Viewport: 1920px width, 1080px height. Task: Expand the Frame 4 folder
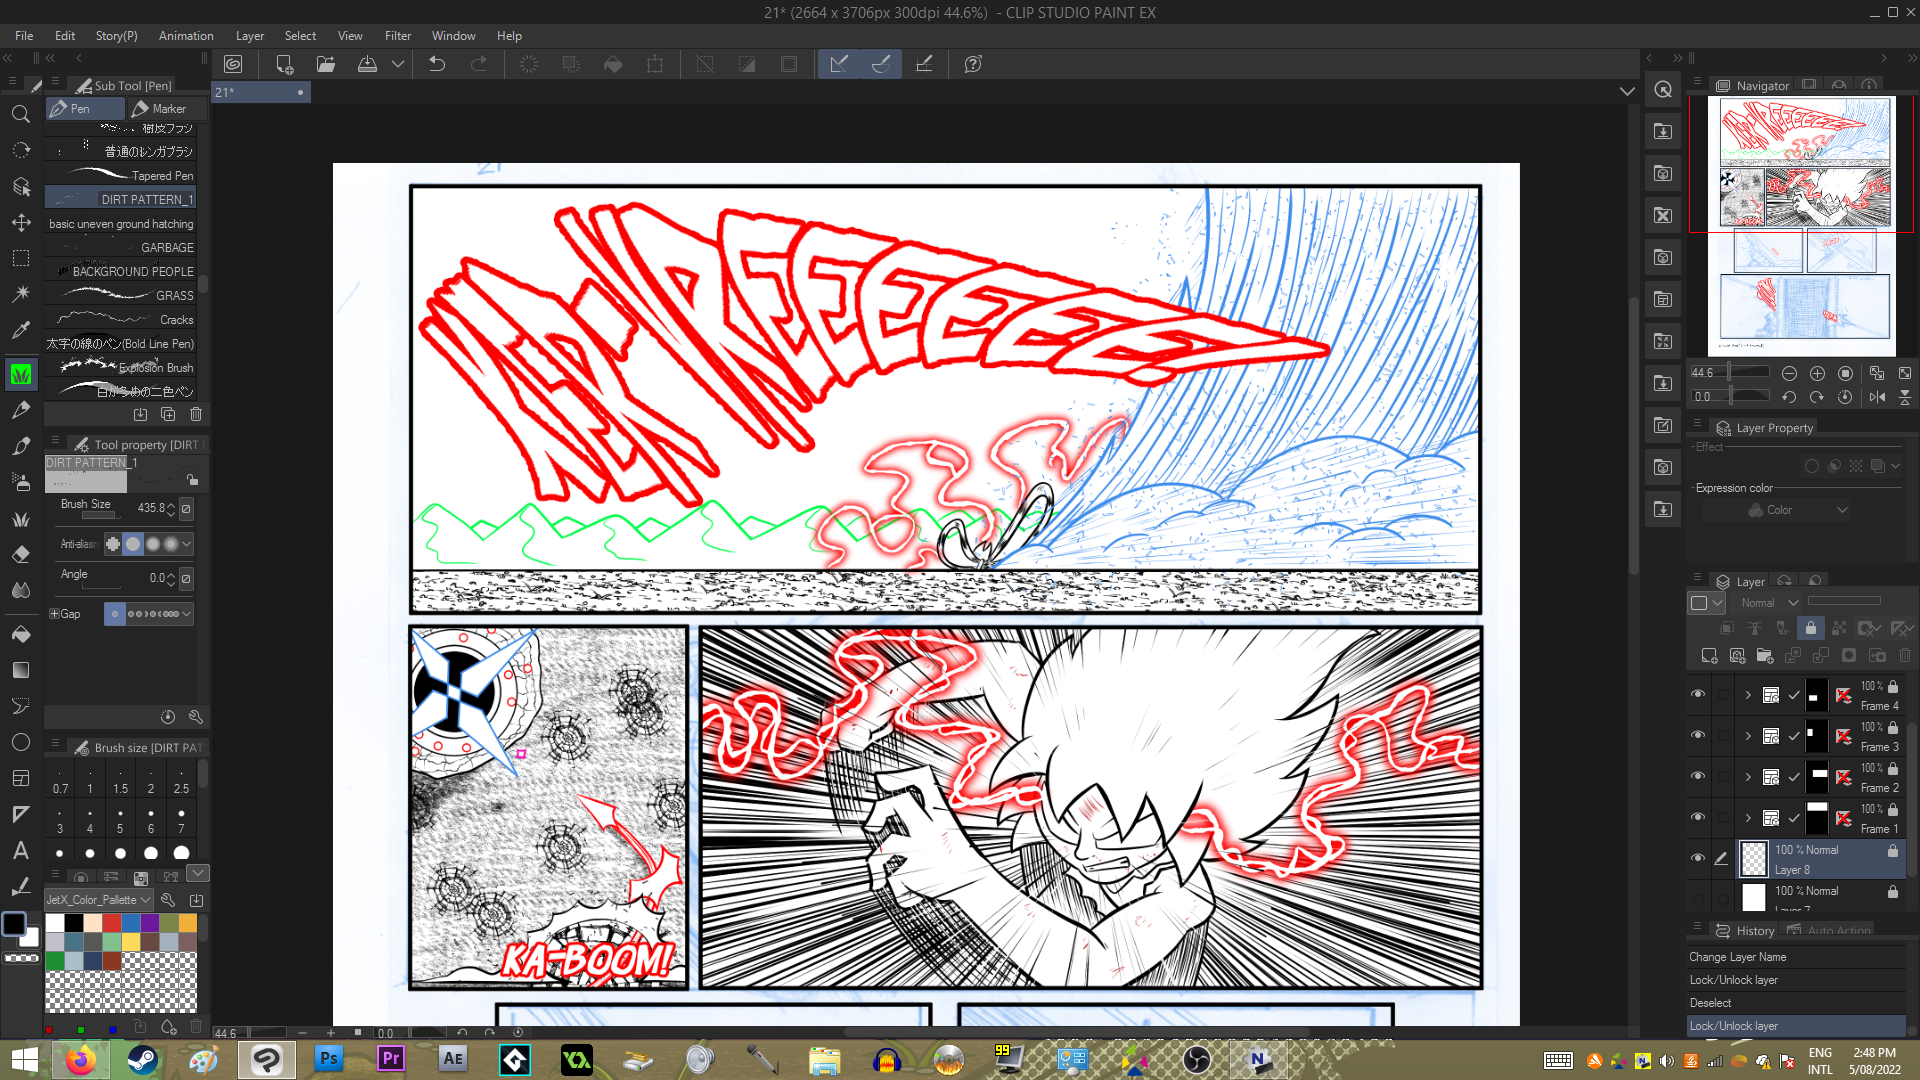[x=1748, y=695]
